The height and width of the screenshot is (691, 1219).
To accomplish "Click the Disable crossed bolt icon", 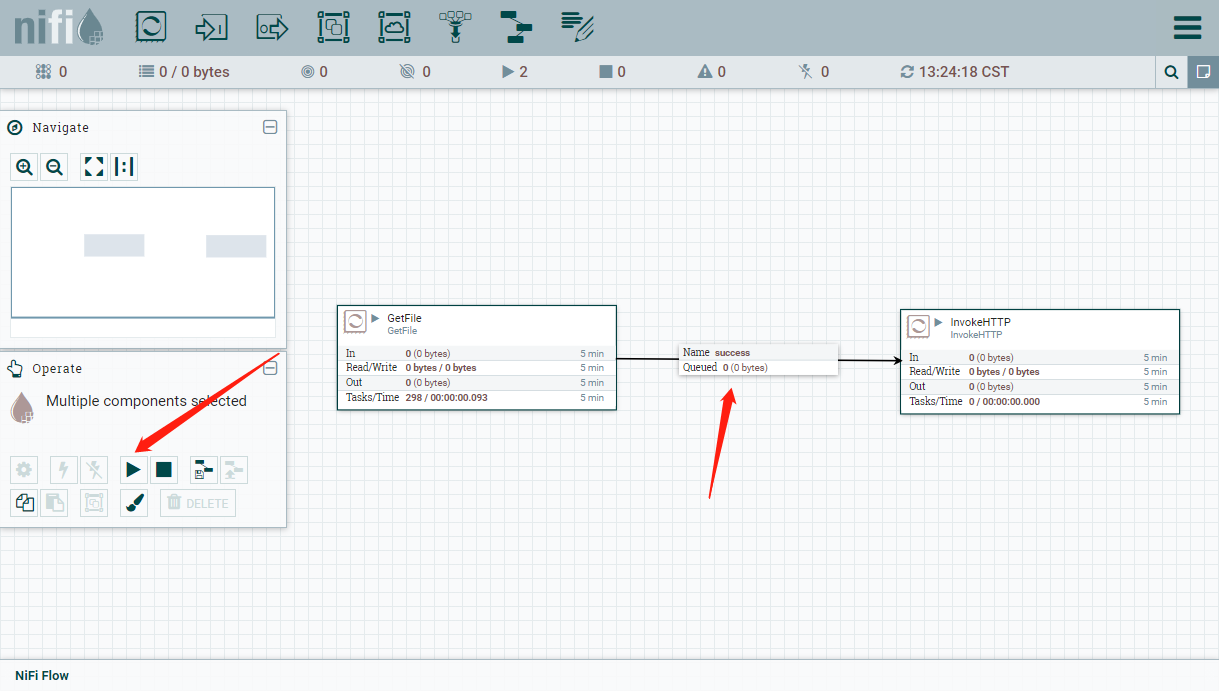I will point(94,469).
